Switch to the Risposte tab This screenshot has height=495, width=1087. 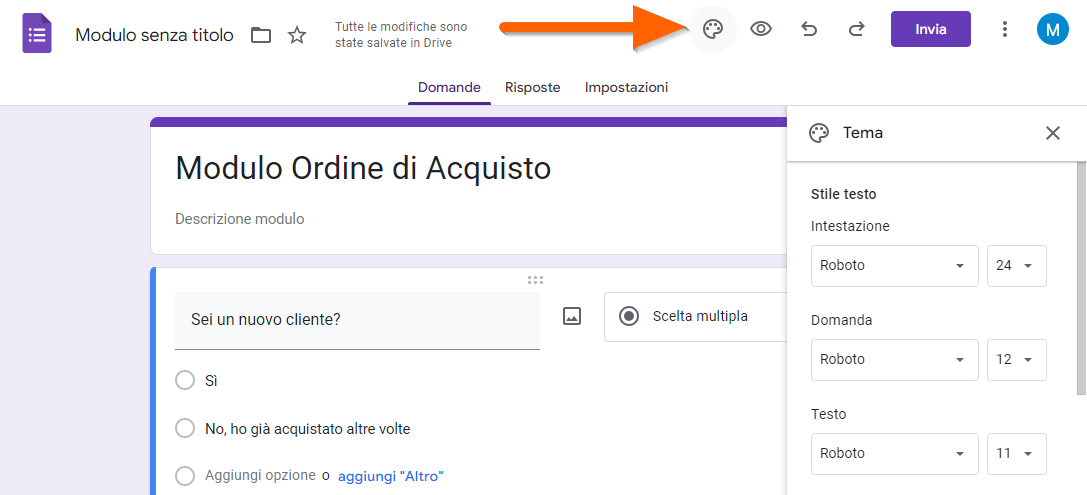point(532,88)
